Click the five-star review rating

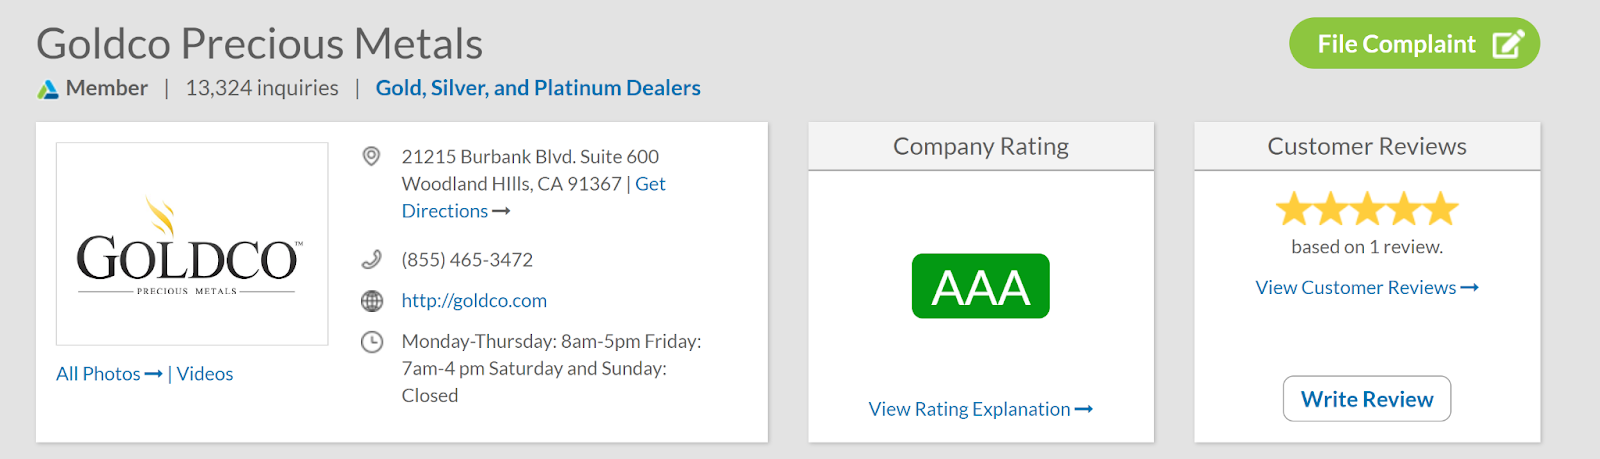(1367, 209)
